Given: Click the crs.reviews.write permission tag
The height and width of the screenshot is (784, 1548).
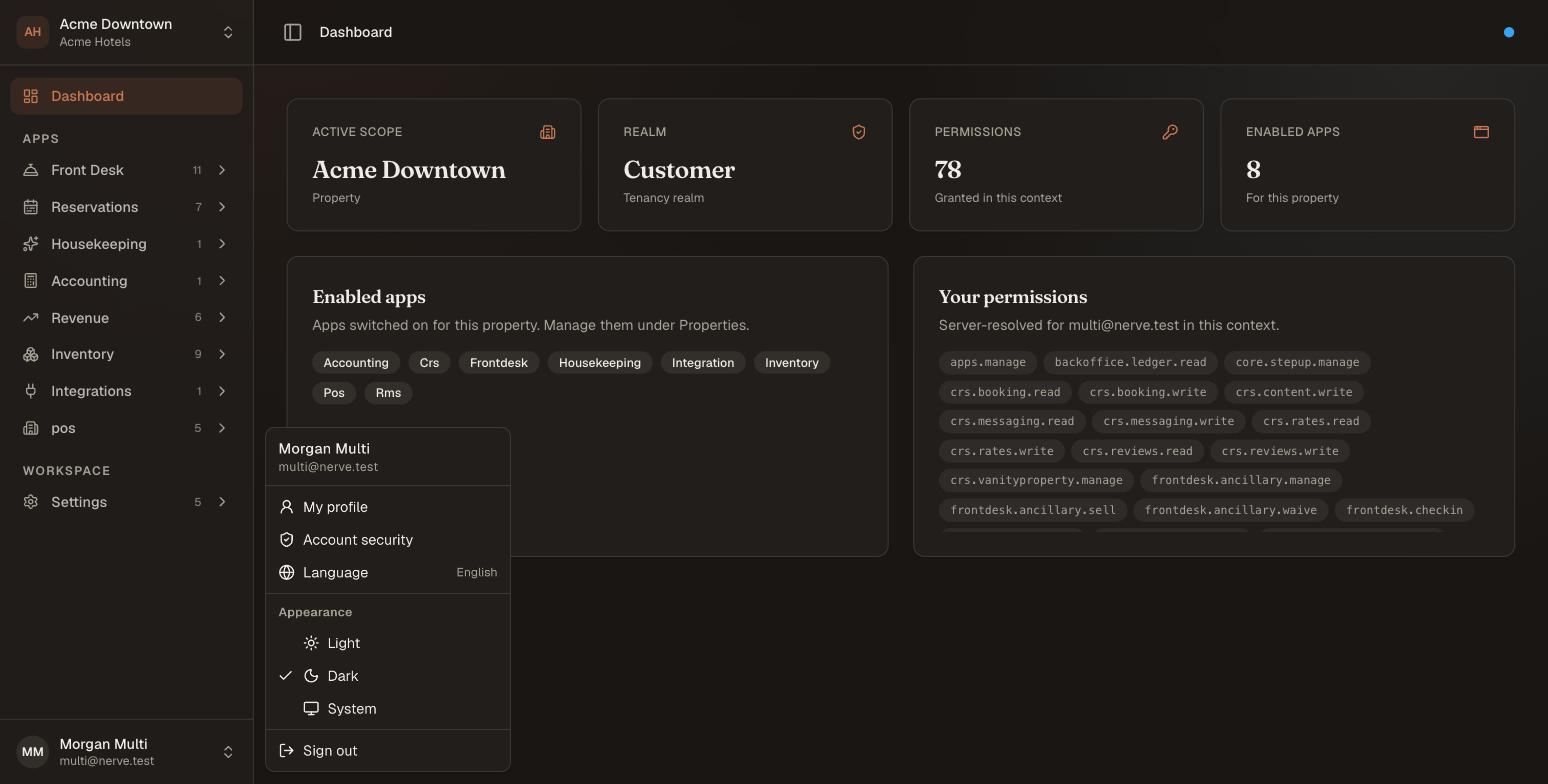Looking at the screenshot, I should [1280, 451].
